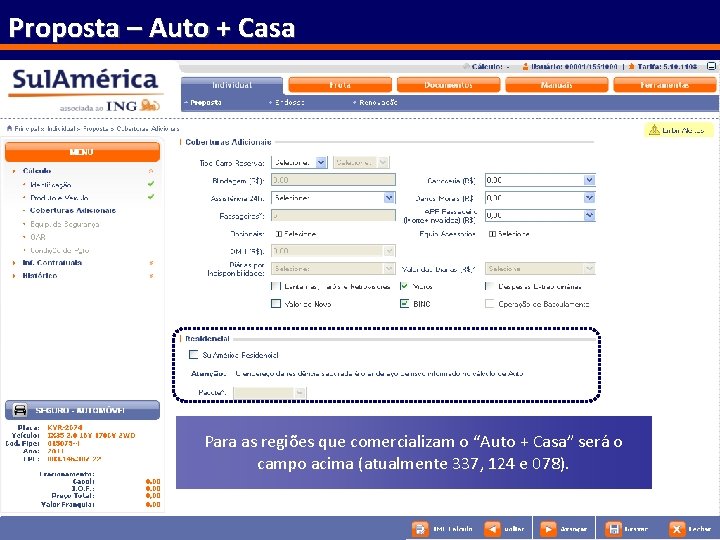
Task: Enable the SulAmérica Residencial checkbox
Action: (x=194, y=354)
